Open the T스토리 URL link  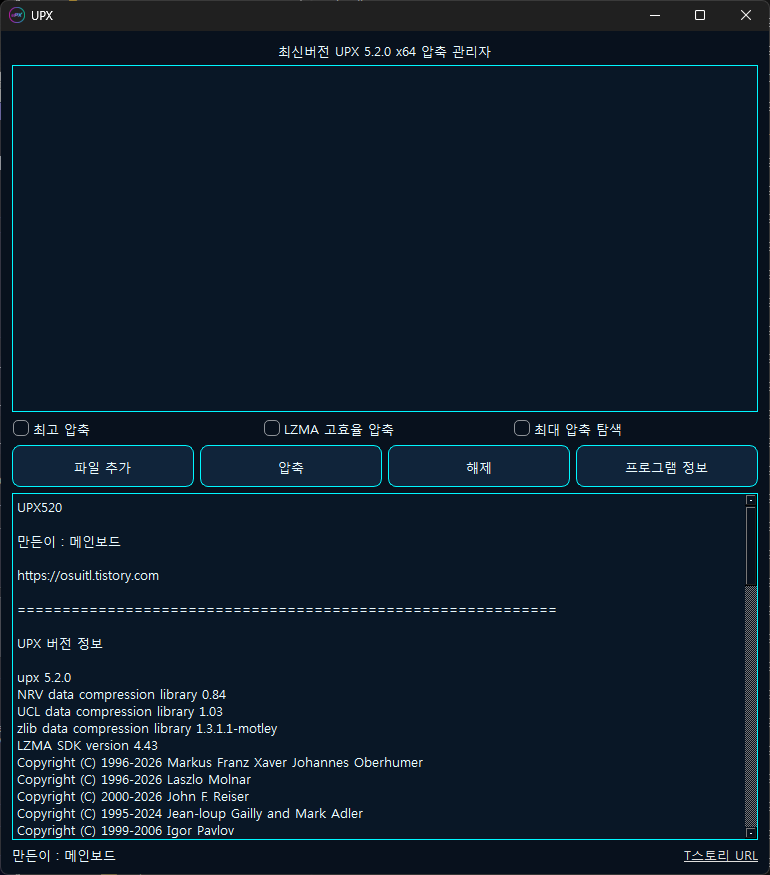(721, 855)
